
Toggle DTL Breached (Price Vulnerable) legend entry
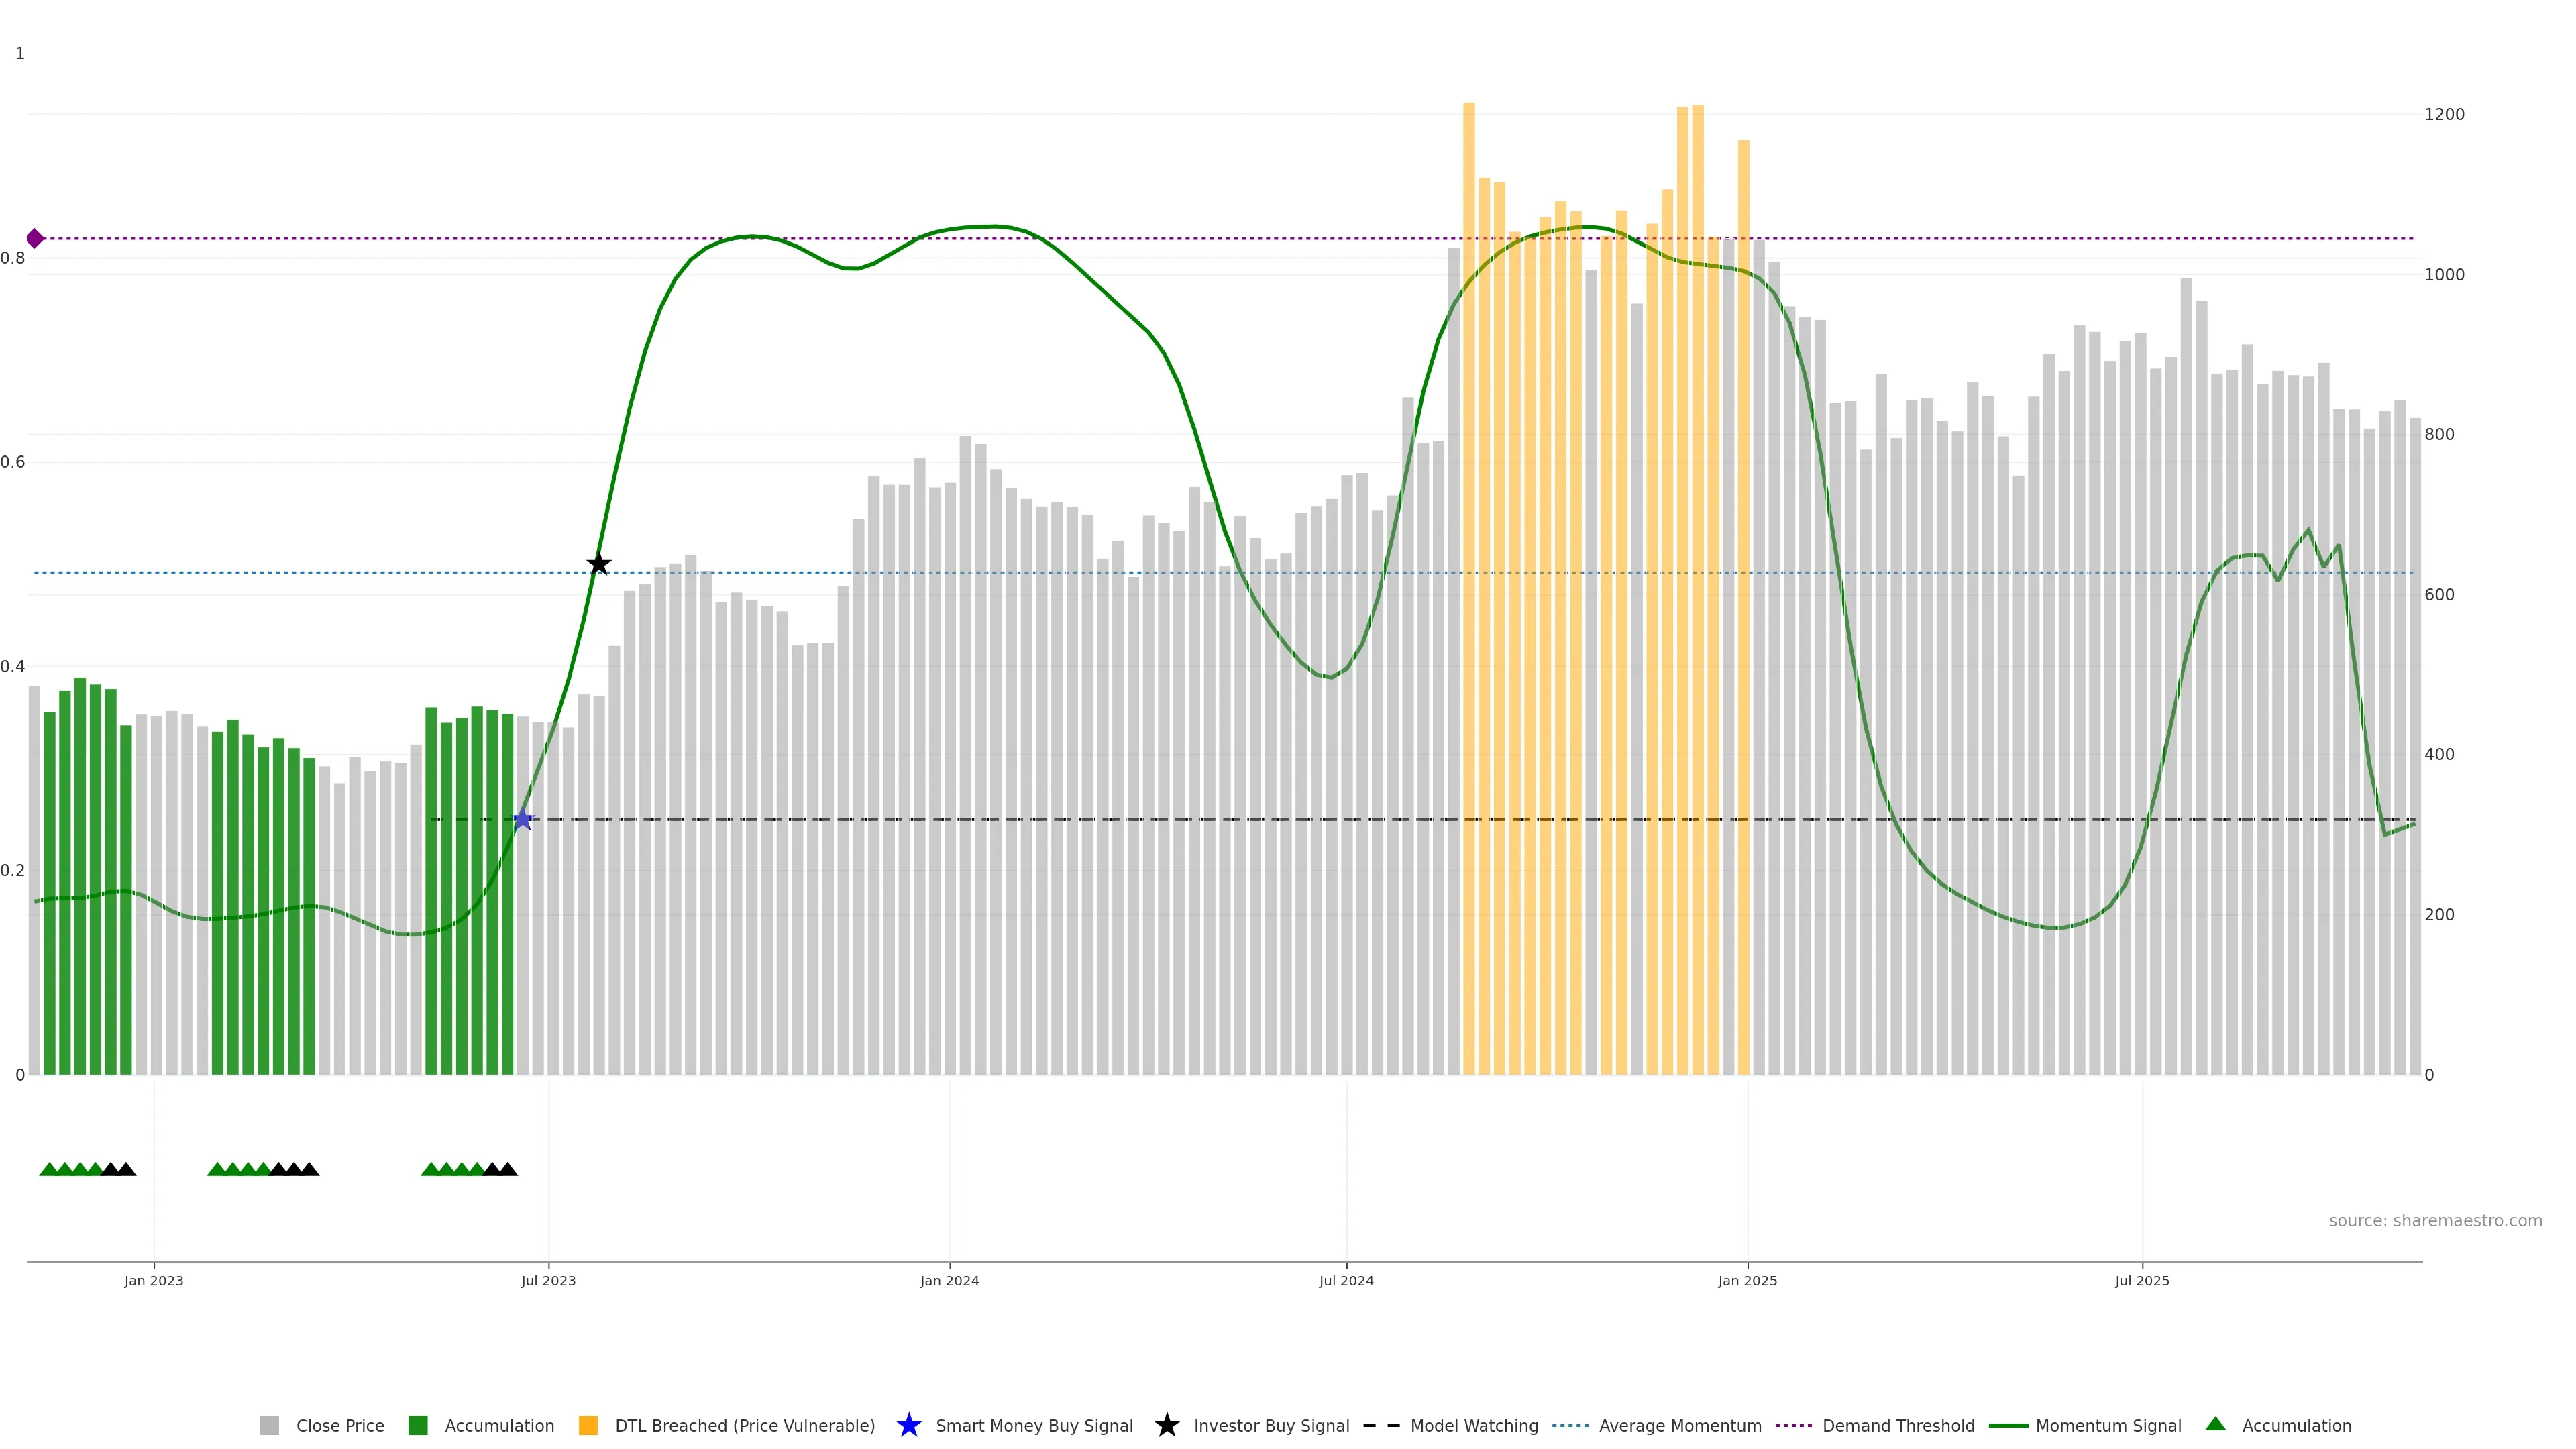click(x=744, y=1425)
